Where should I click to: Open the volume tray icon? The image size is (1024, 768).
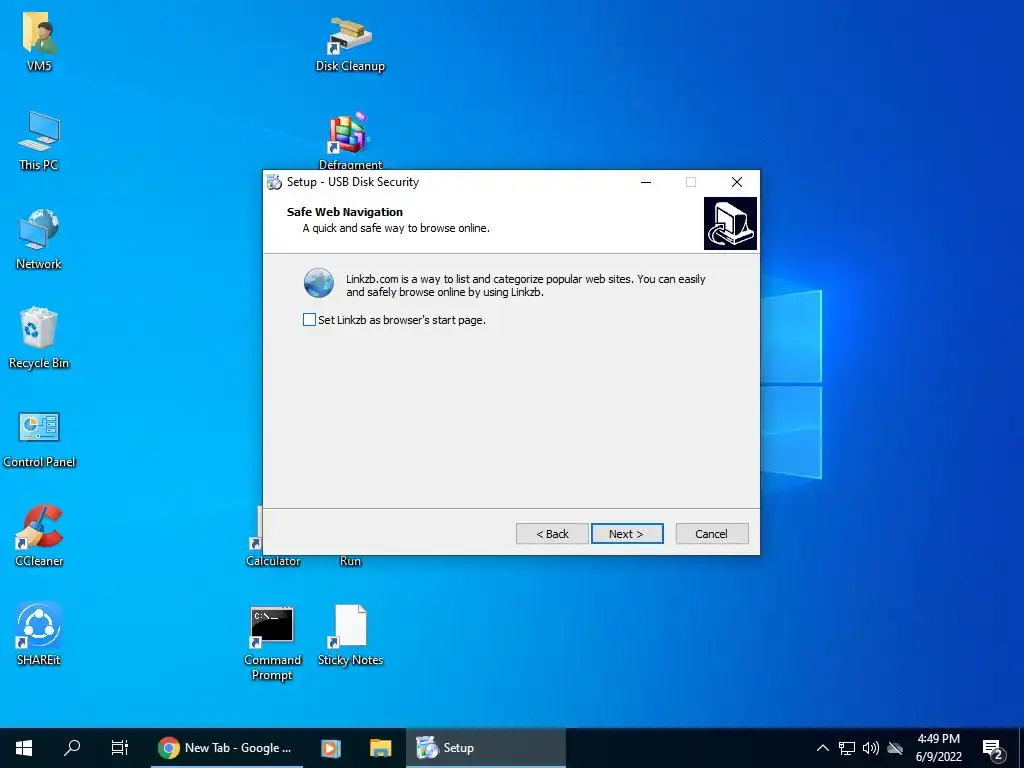(871, 748)
